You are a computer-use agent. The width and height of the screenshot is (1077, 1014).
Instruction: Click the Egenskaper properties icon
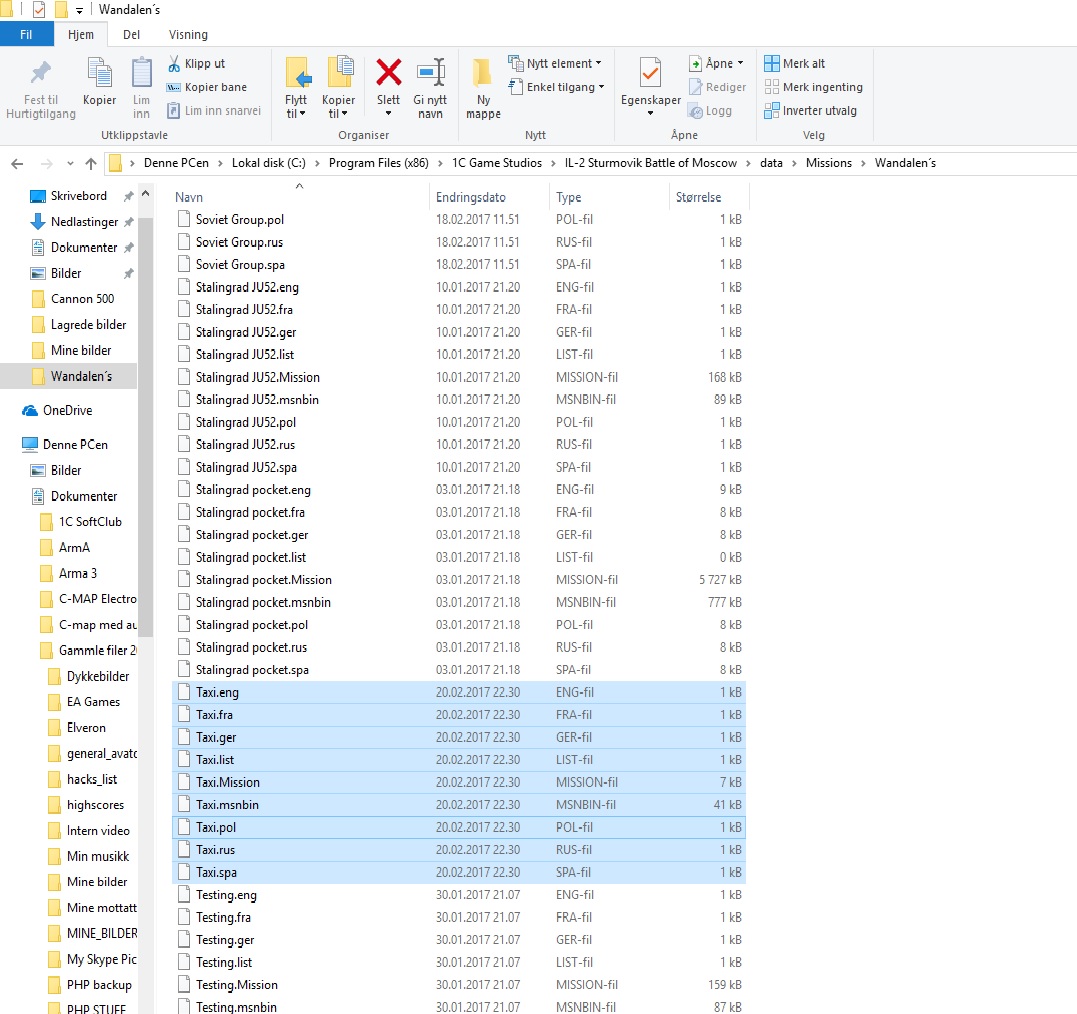650,74
